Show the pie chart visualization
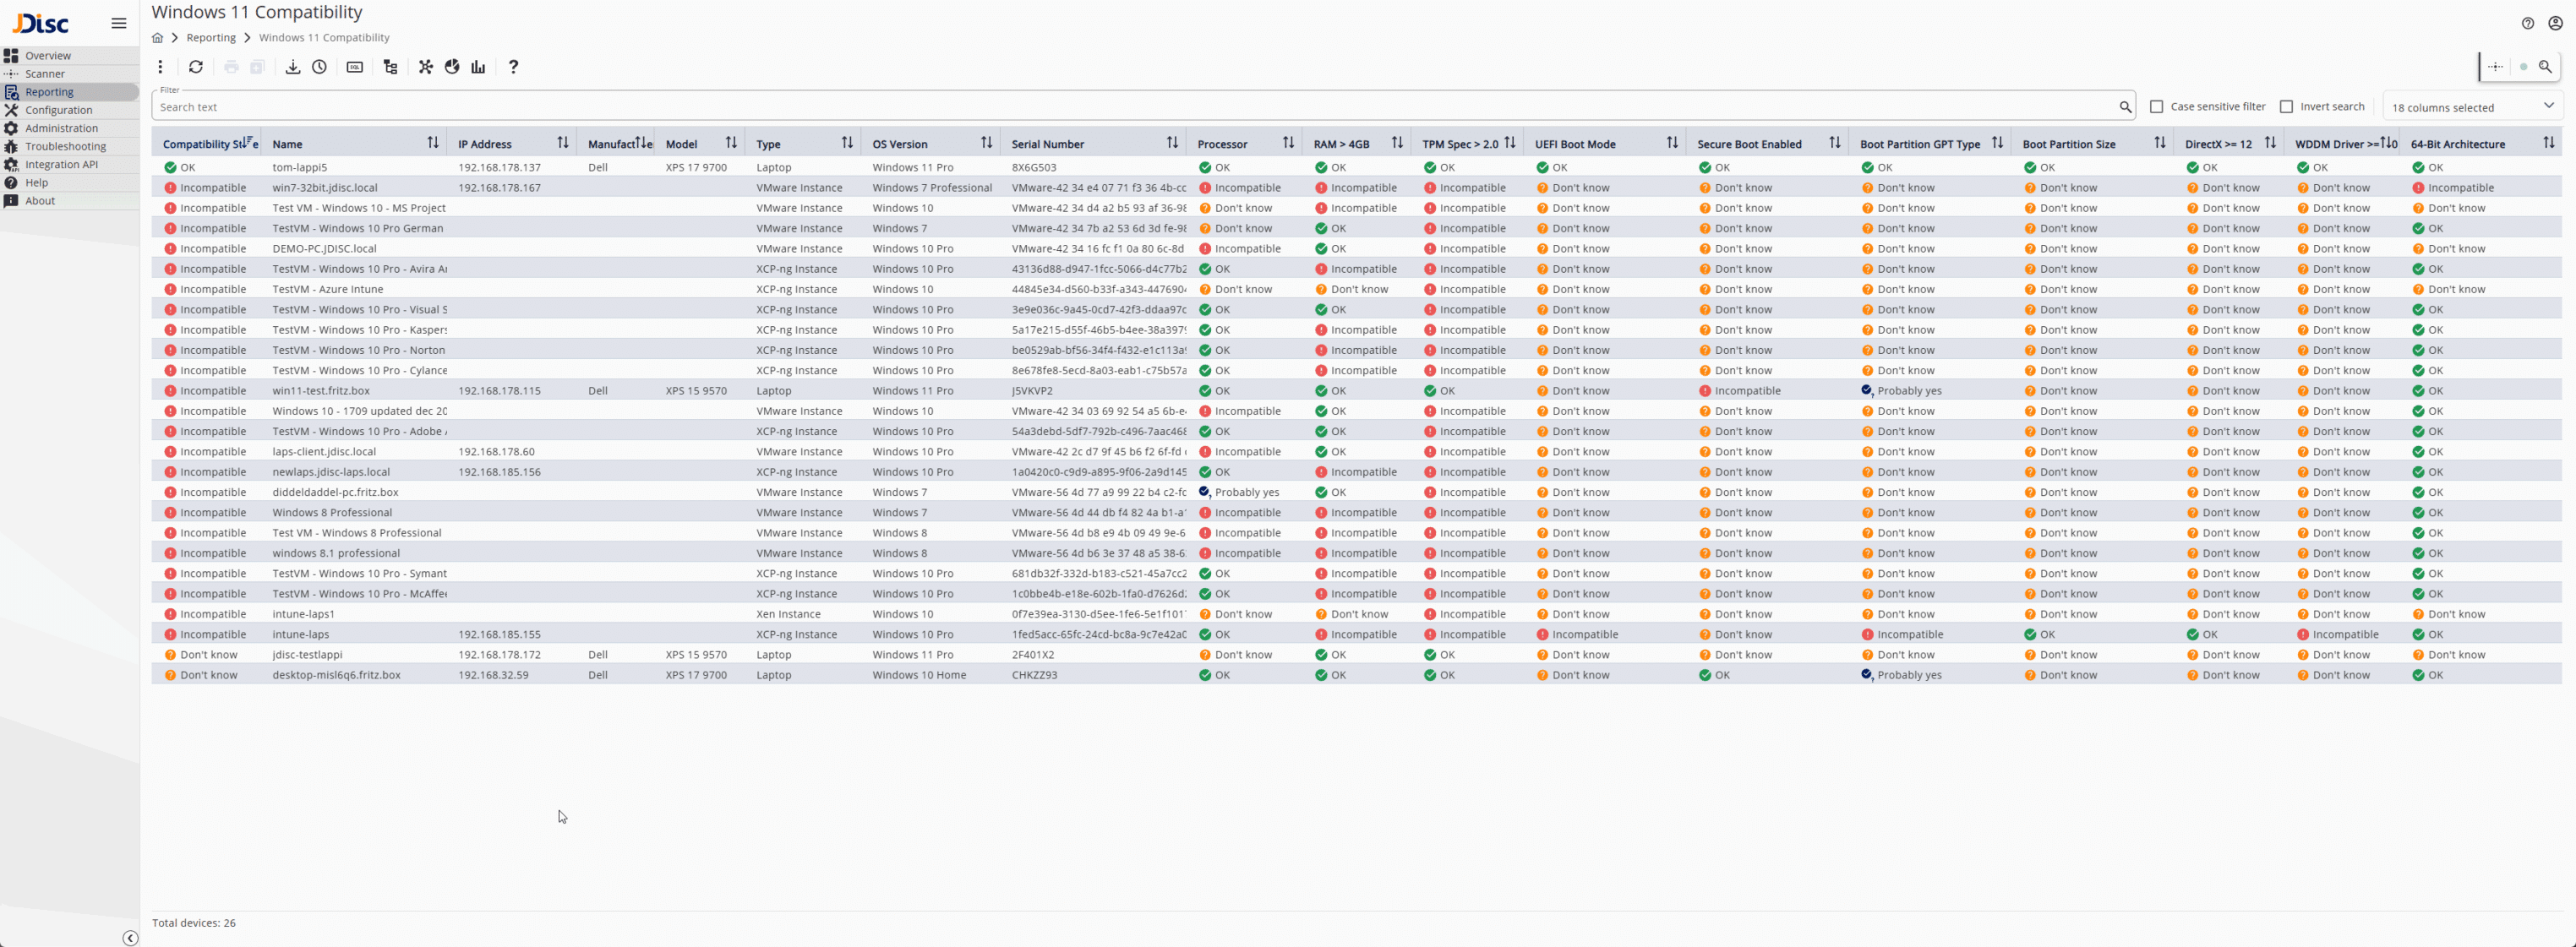Viewport: 2576px width, 947px height. [451, 67]
